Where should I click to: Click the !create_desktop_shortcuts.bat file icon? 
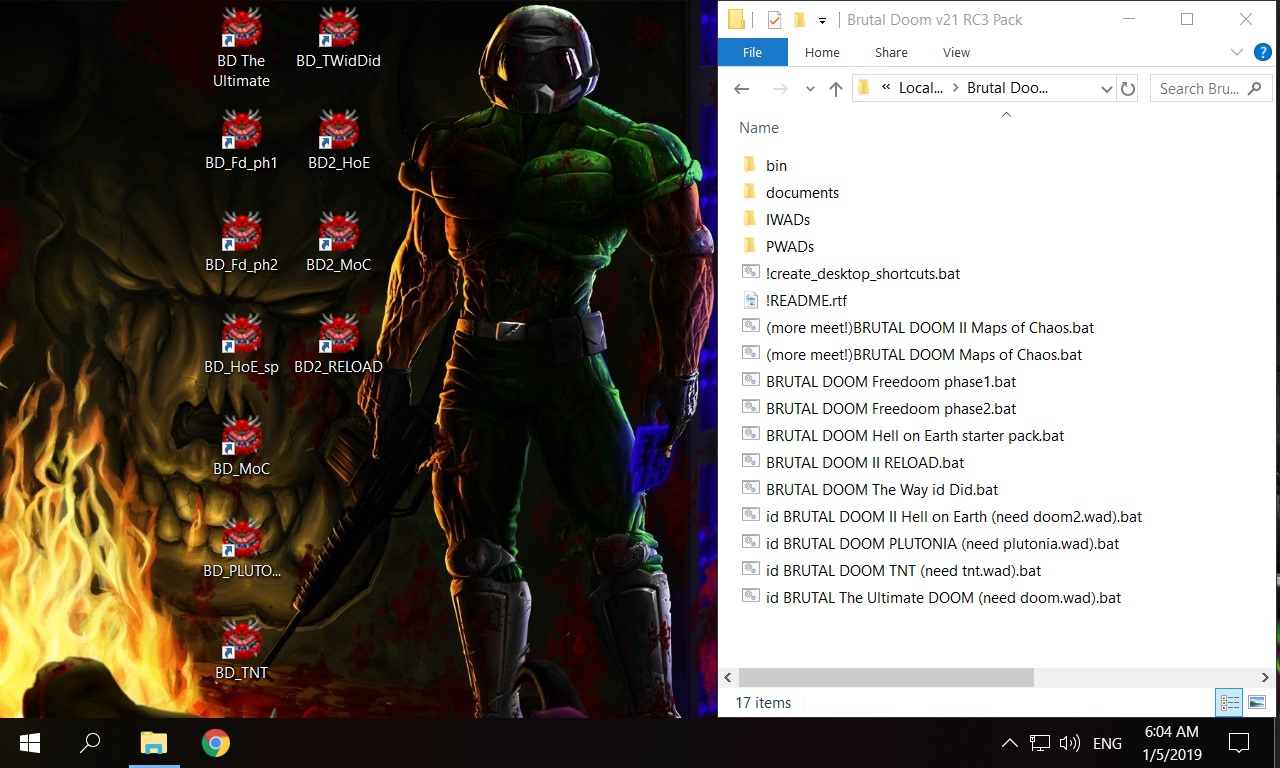(x=751, y=273)
